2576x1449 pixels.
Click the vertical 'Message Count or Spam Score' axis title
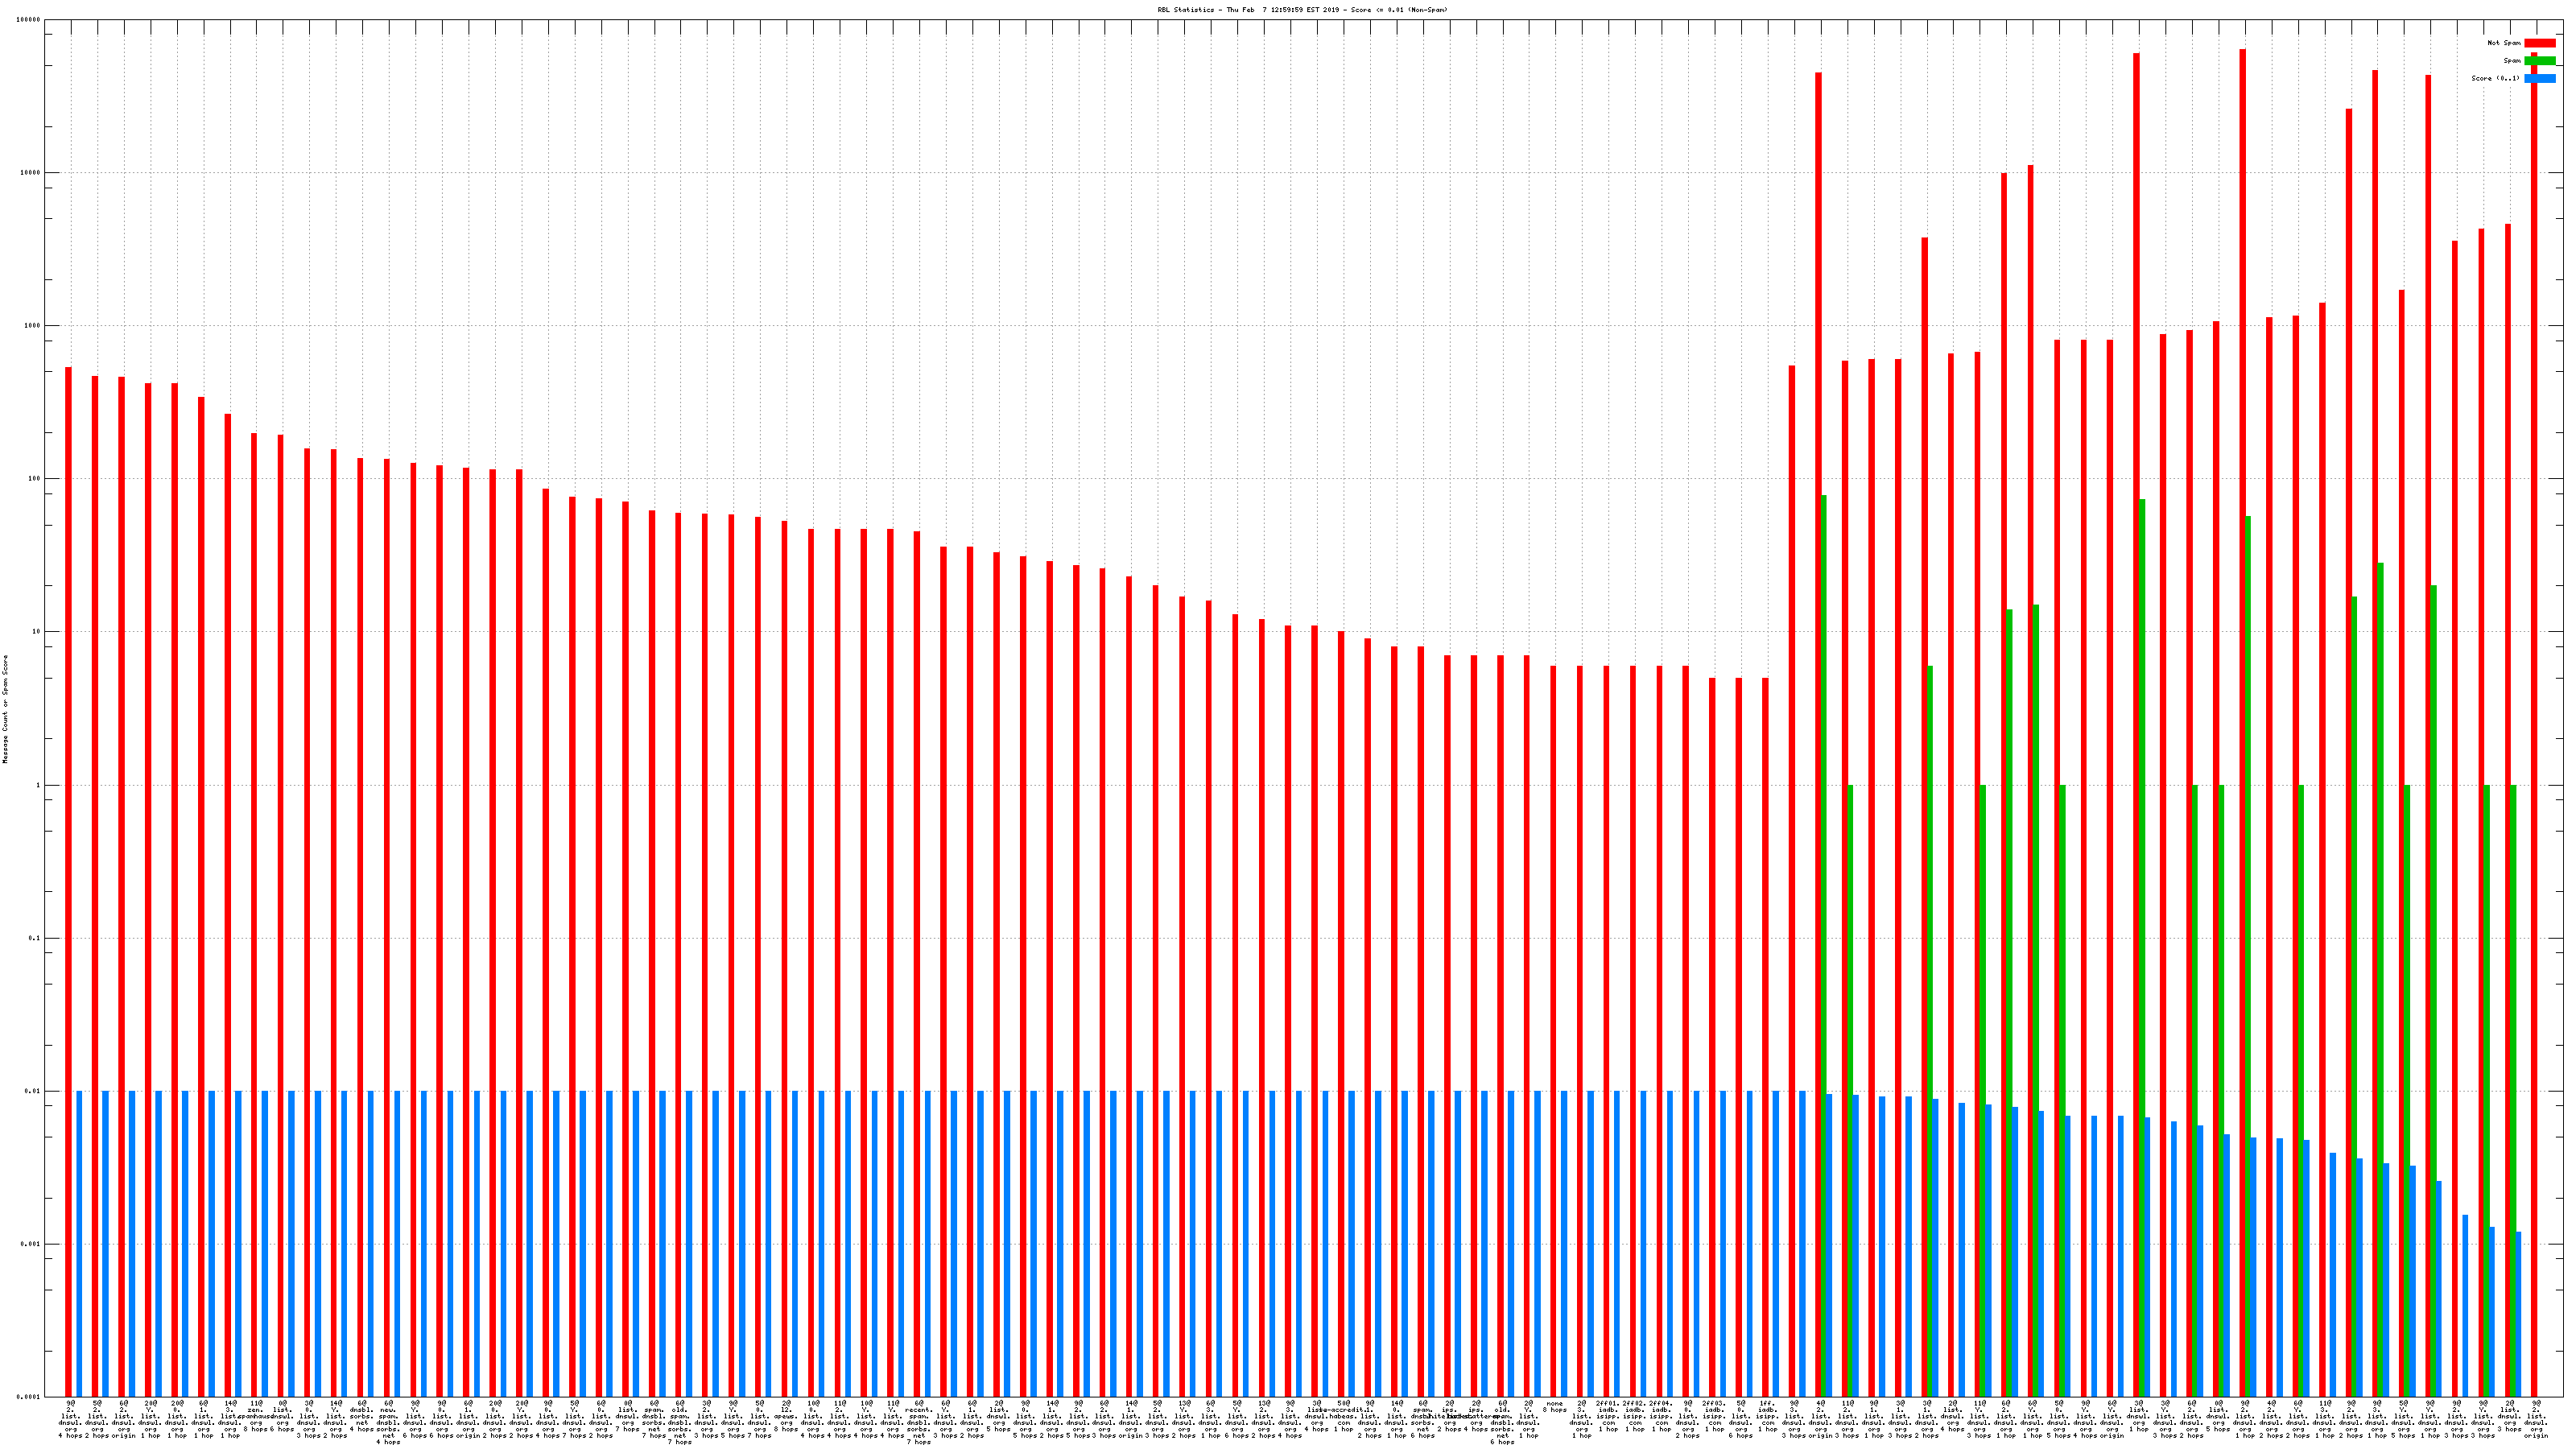[5, 709]
